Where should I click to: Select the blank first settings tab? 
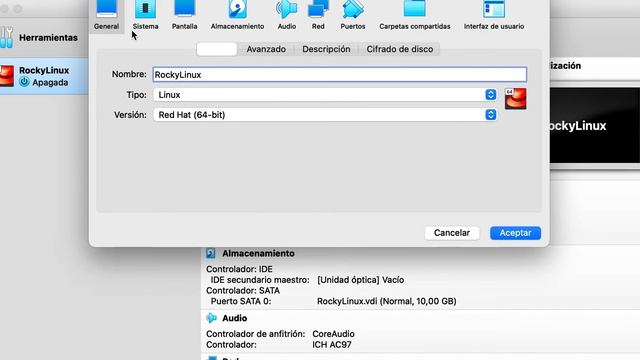tap(217, 49)
